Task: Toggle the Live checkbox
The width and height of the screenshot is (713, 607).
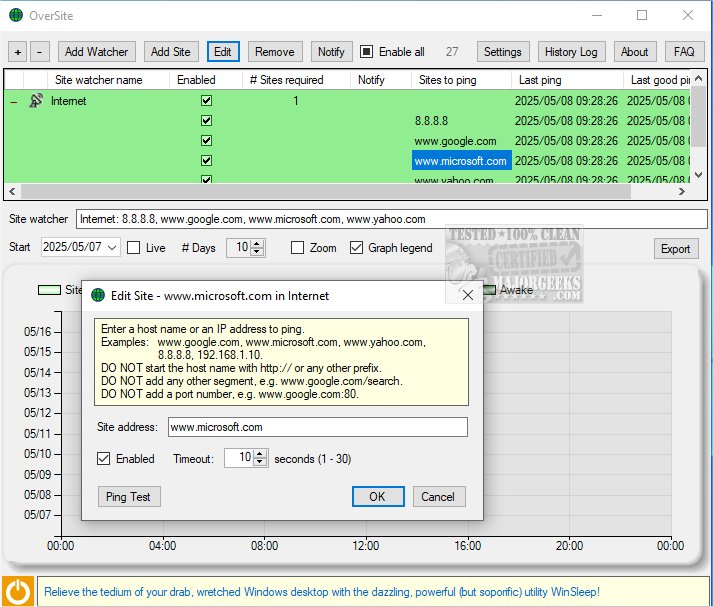Action: pos(133,248)
